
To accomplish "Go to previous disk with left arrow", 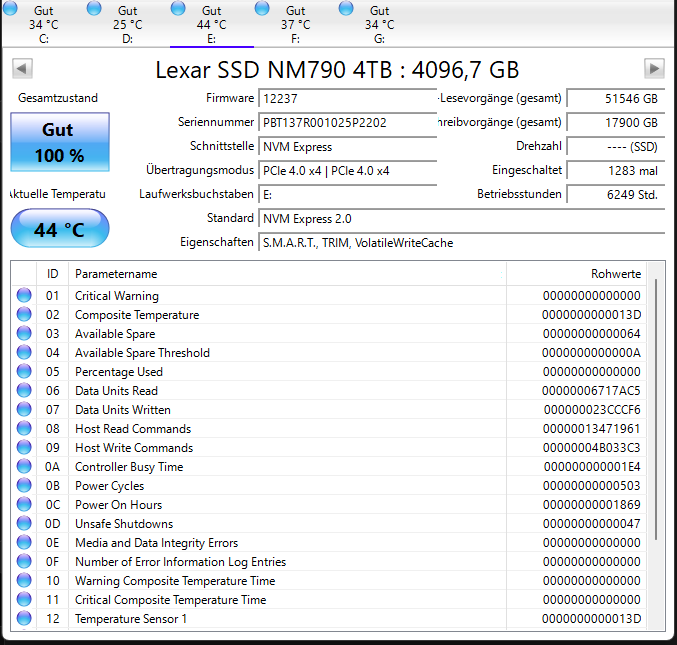I will [22, 69].
